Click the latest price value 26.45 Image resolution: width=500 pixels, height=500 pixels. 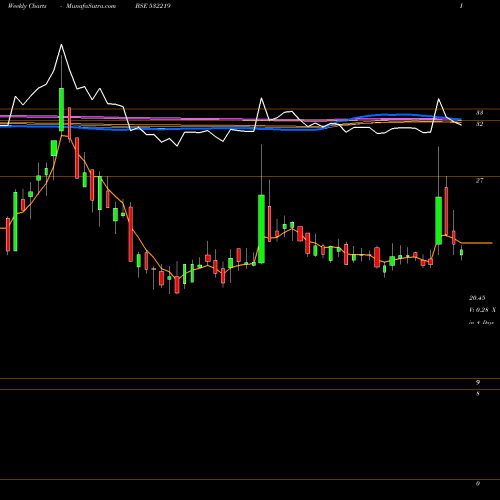[477, 298]
